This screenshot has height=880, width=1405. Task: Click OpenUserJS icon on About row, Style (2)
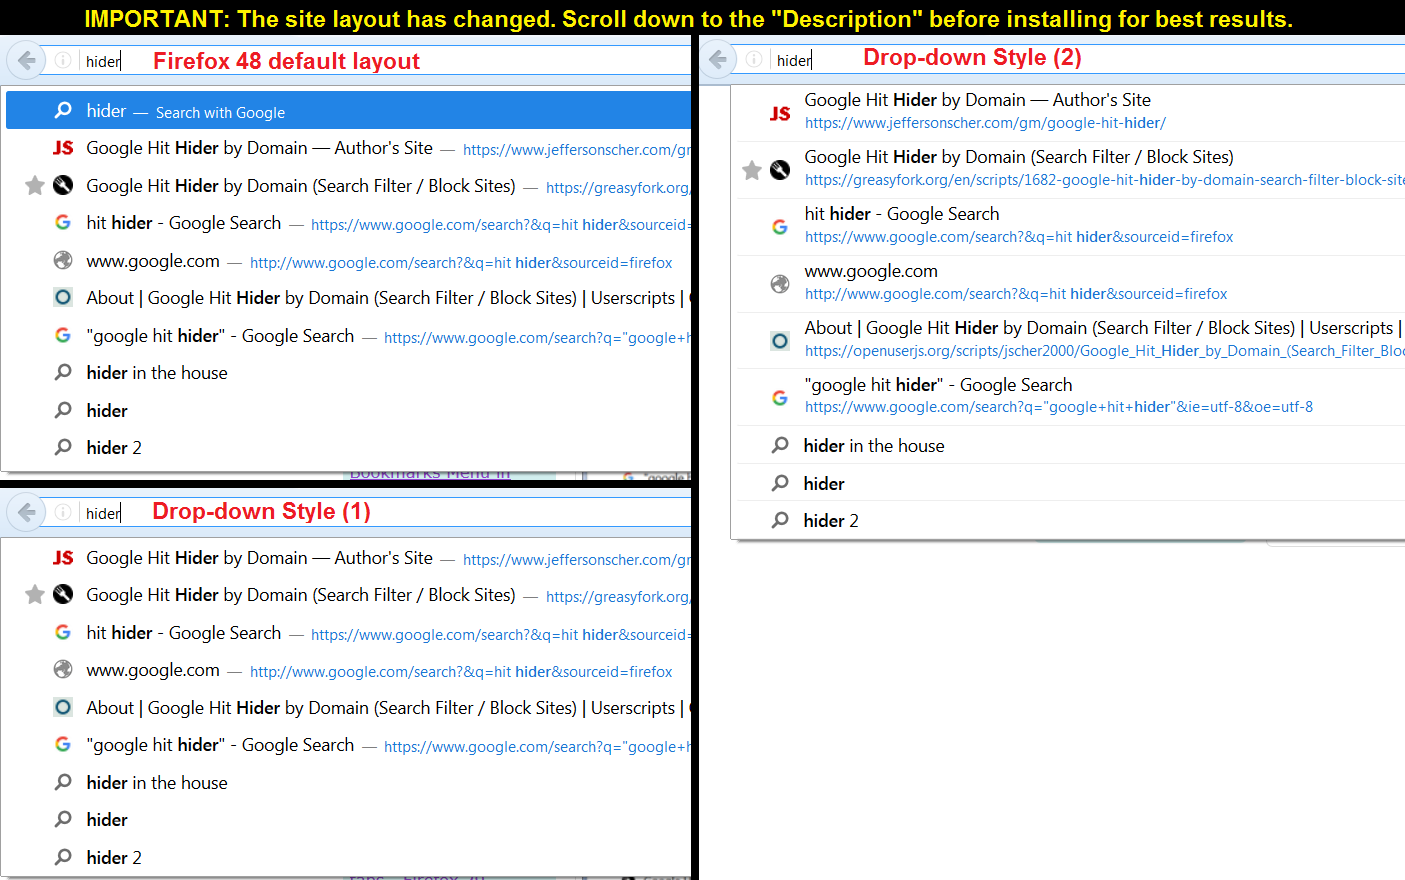780,341
